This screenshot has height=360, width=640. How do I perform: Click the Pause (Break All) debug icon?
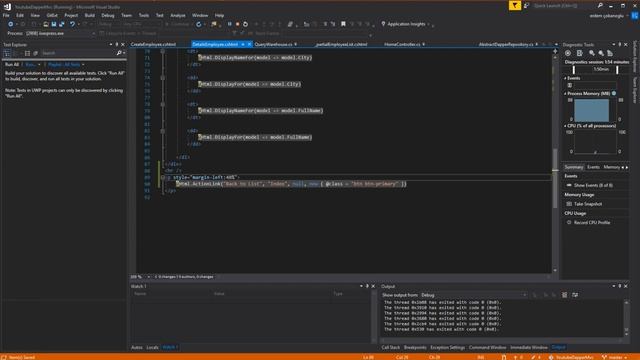[230, 24]
